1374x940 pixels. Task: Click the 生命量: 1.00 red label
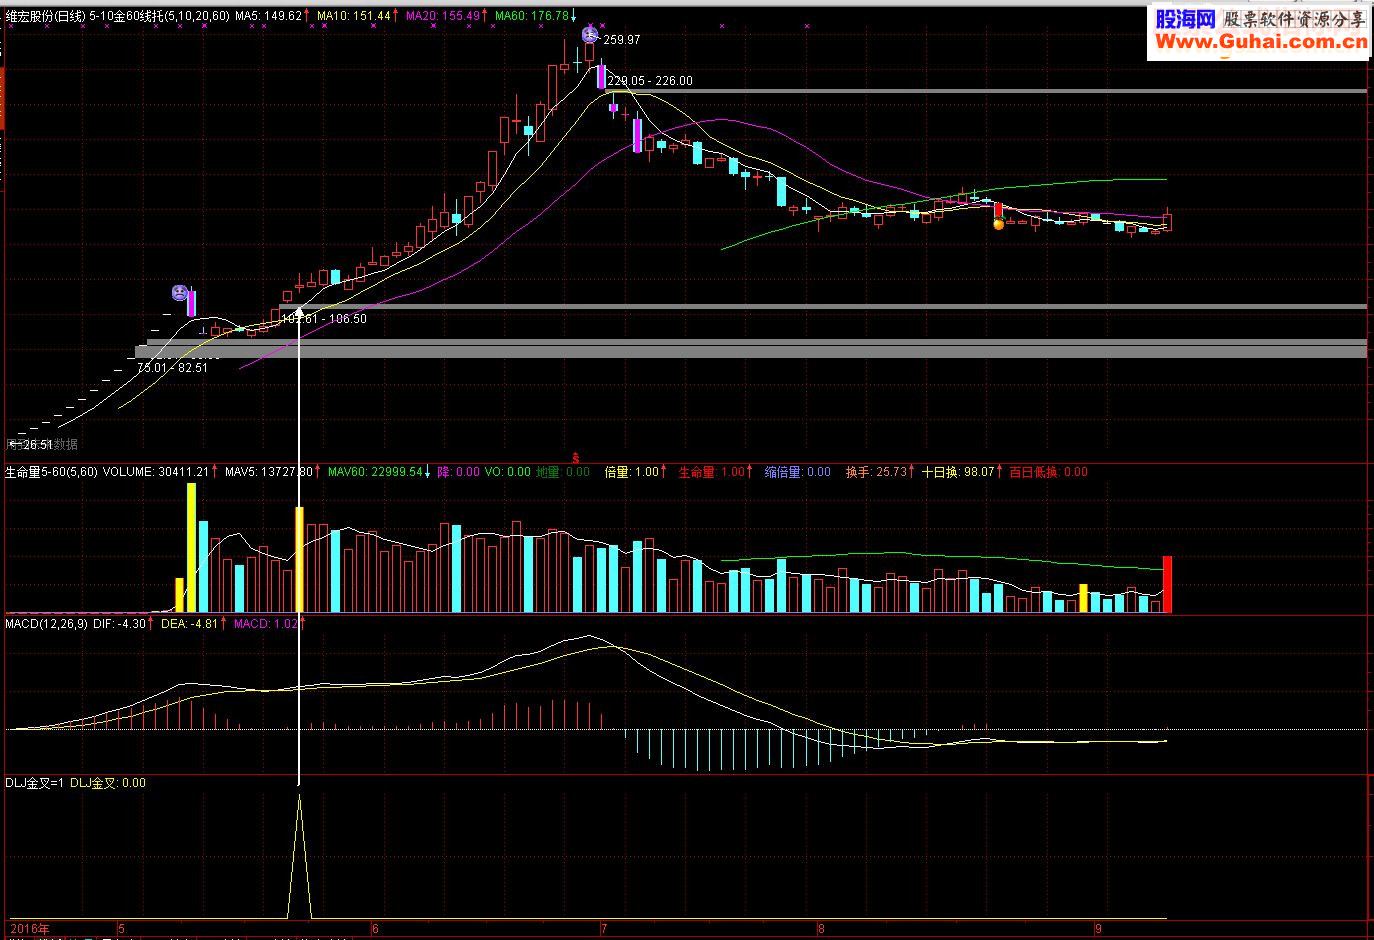pos(712,472)
